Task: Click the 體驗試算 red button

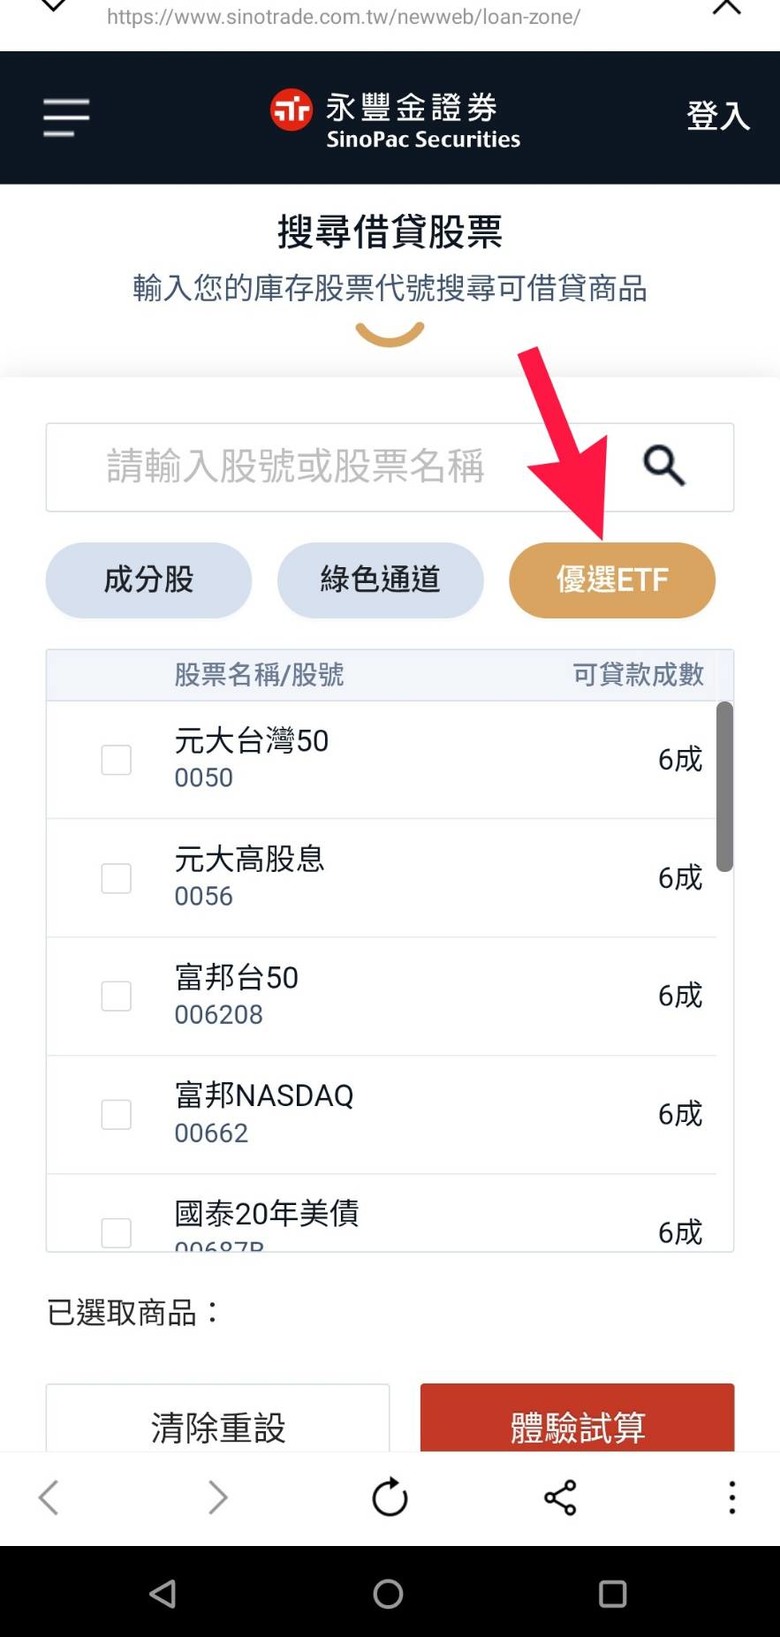Action: 577,1418
